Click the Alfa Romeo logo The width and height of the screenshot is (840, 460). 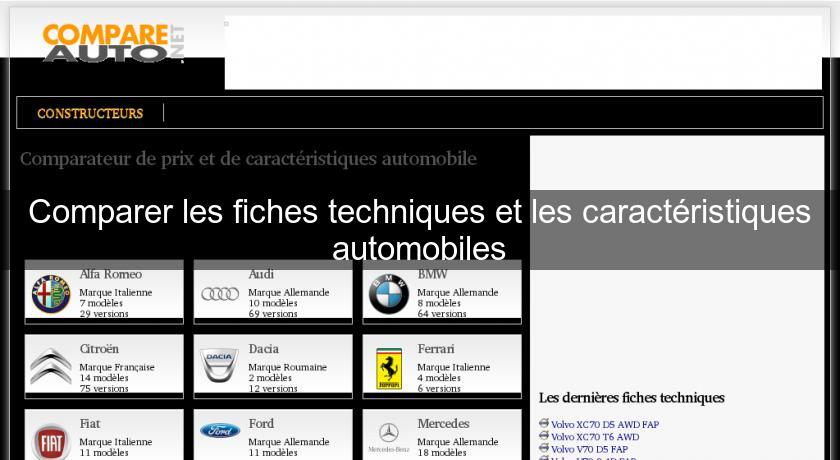point(51,294)
